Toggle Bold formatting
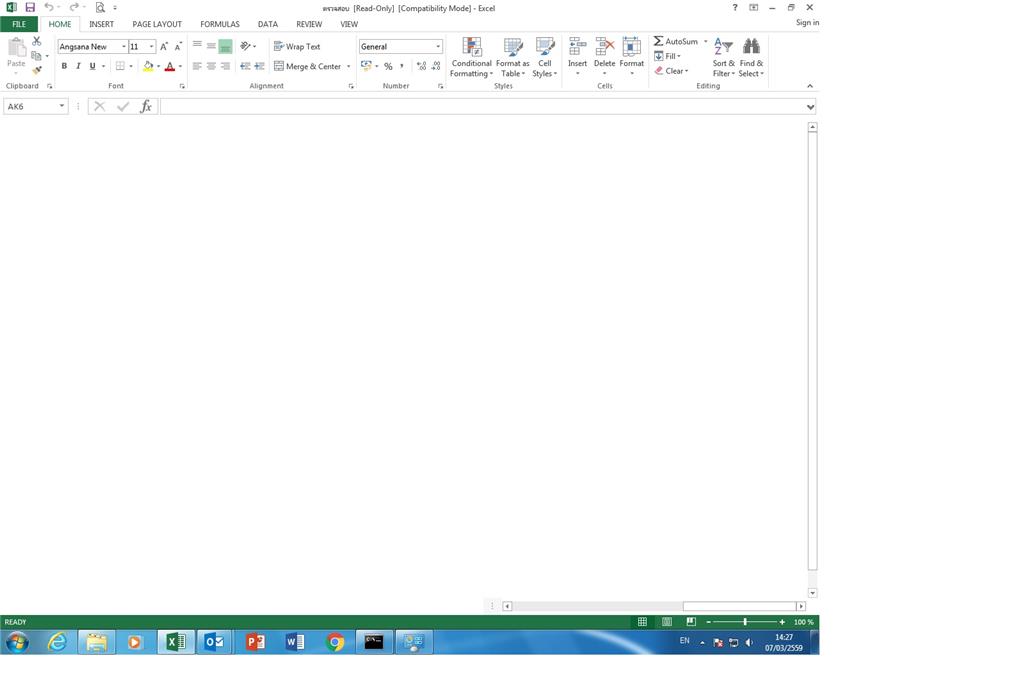 64,66
